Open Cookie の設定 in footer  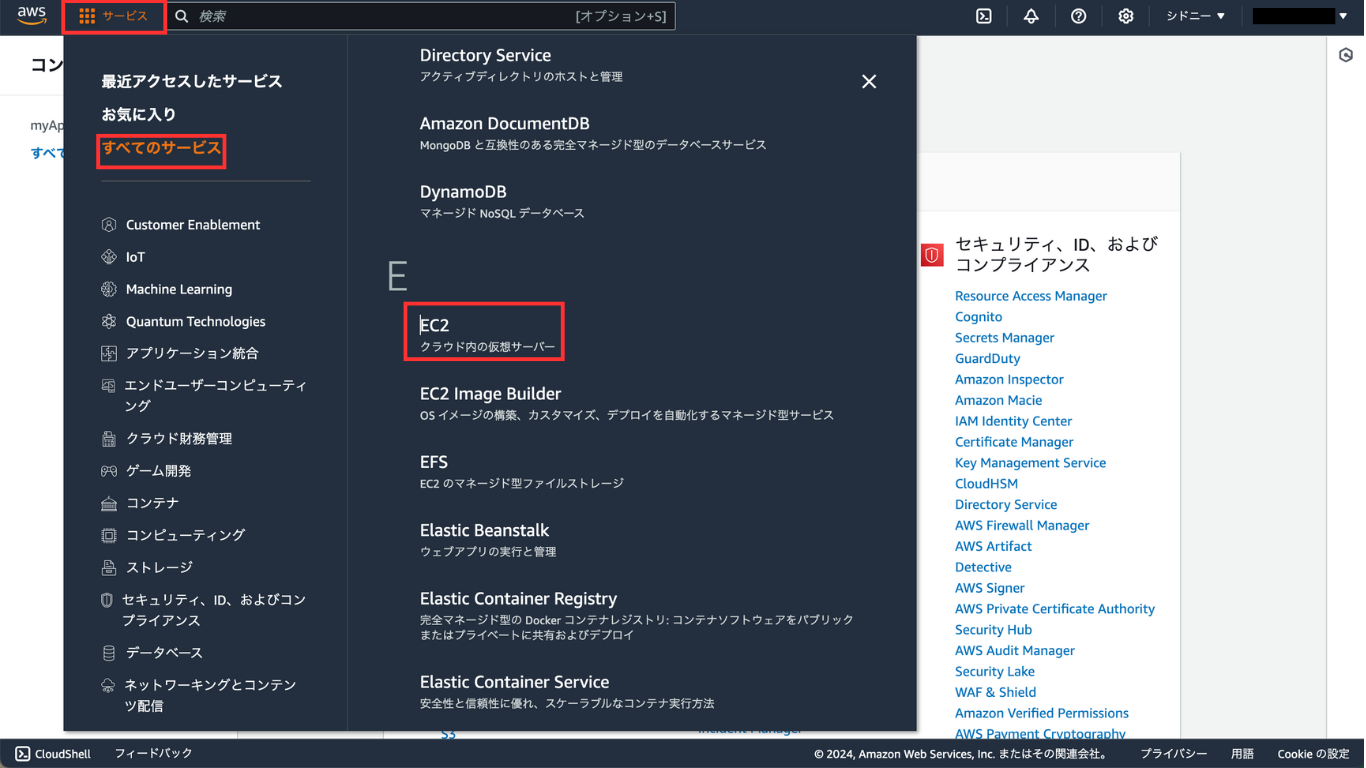pos(1313,754)
